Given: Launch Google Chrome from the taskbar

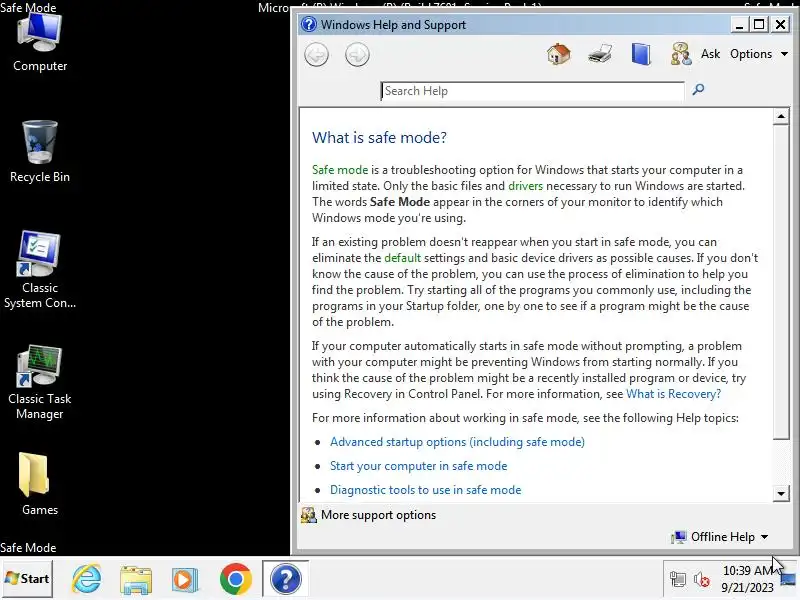Looking at the screenshot, I should coord(235,580).
